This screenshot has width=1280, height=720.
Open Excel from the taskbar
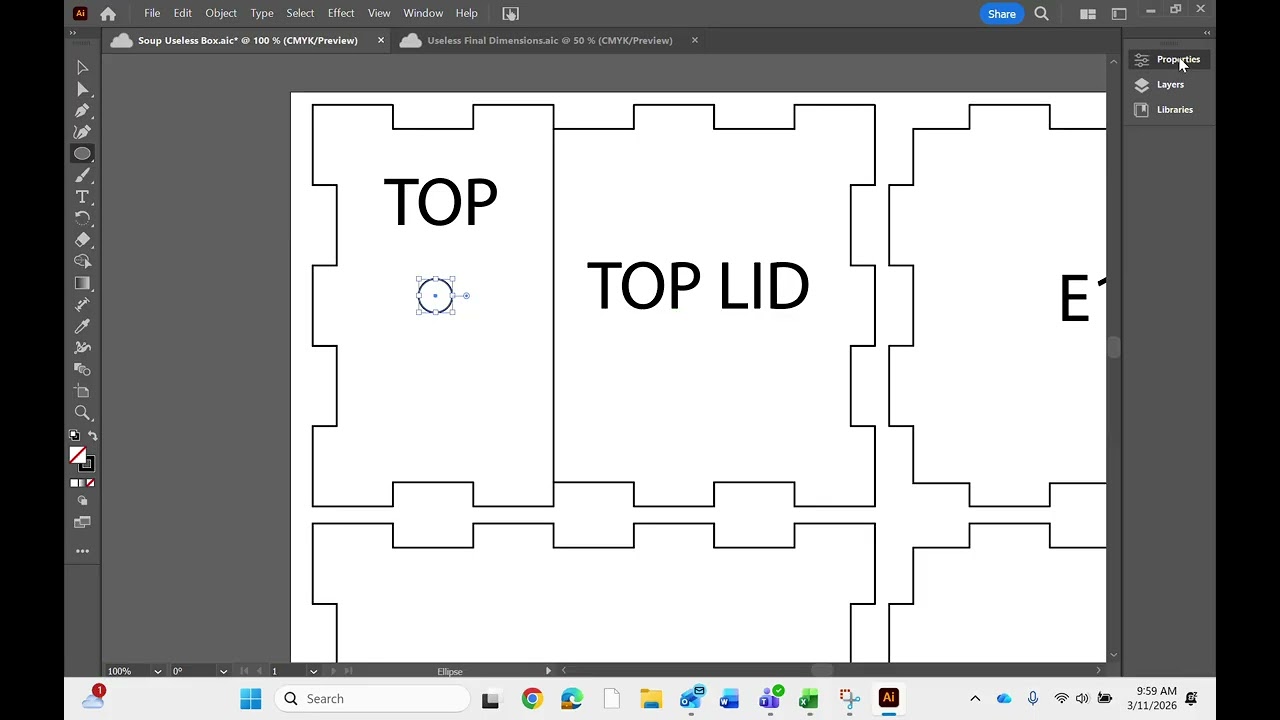click(x=808, y=699)
